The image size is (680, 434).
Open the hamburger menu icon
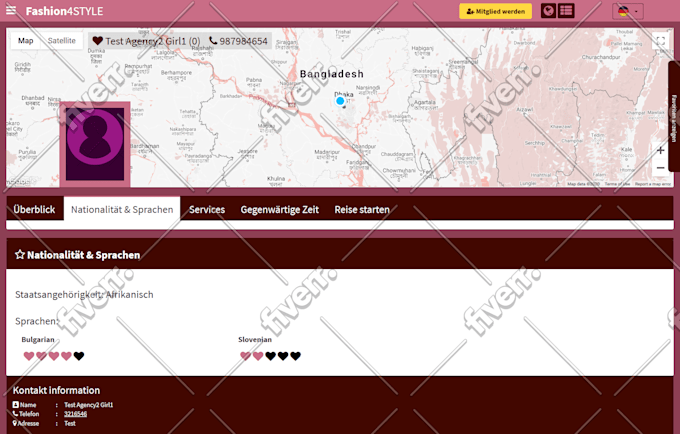pos(11,10)
